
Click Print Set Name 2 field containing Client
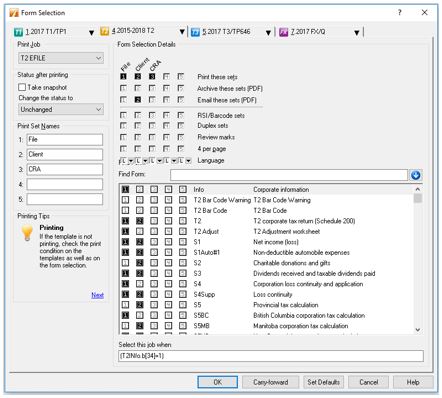pos(65,154)
